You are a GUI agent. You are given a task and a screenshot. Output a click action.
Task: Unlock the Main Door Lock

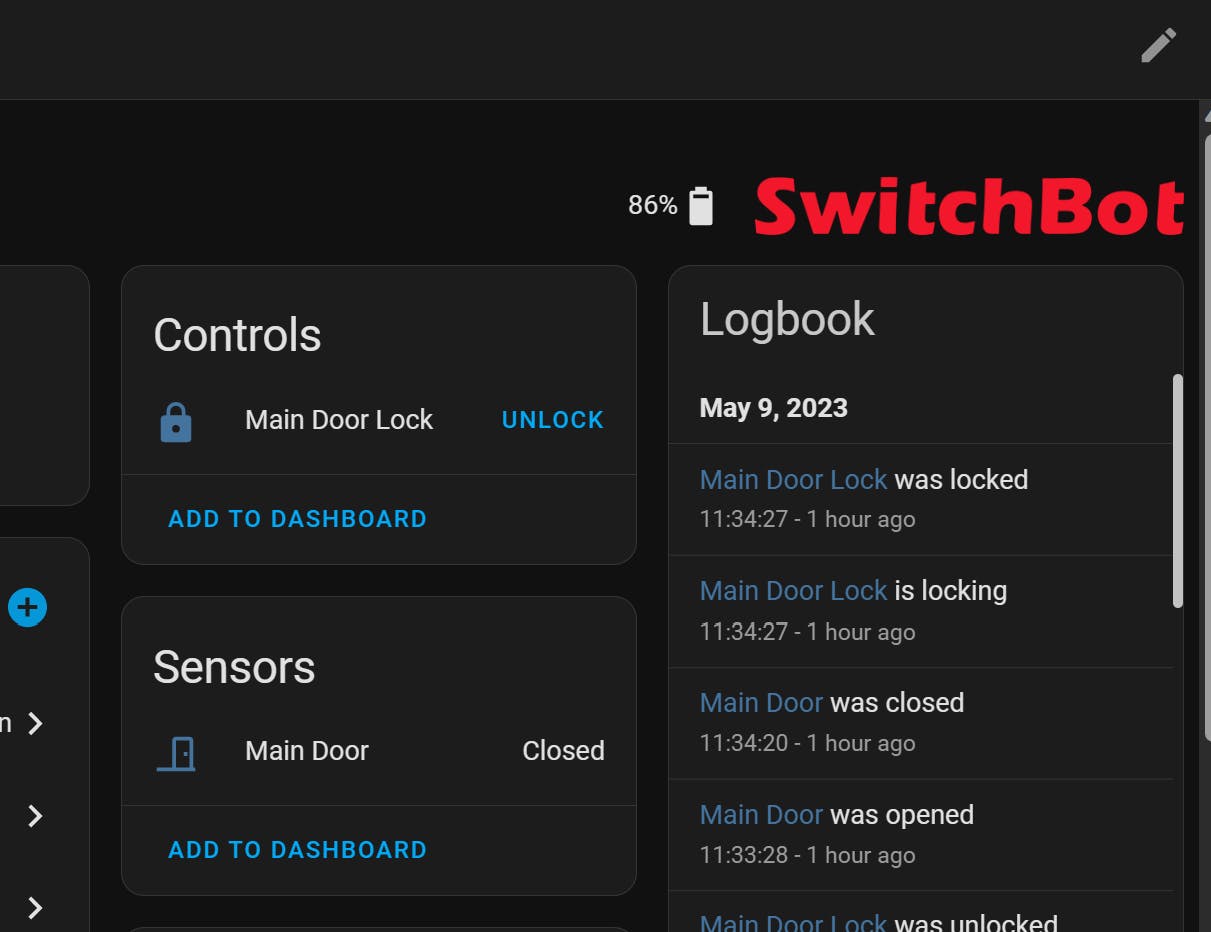pyautogui.click(x=553, y=420)
